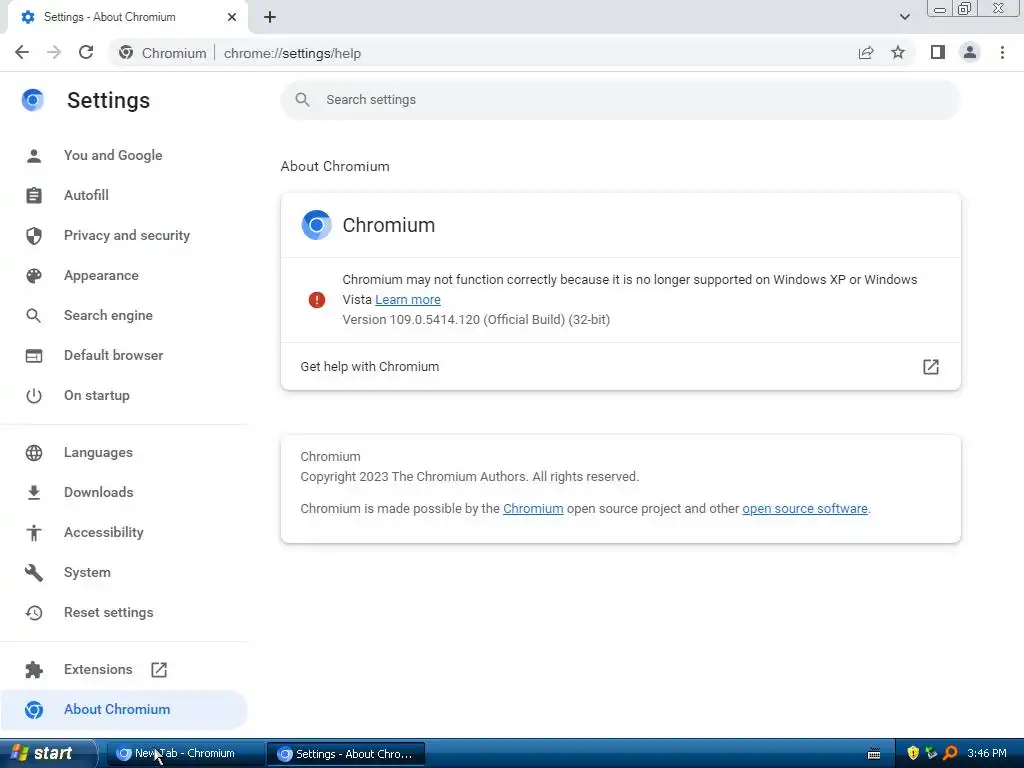Click the Windows start button
Viewport: 1024px width, 768px height.
click(48, 753)
